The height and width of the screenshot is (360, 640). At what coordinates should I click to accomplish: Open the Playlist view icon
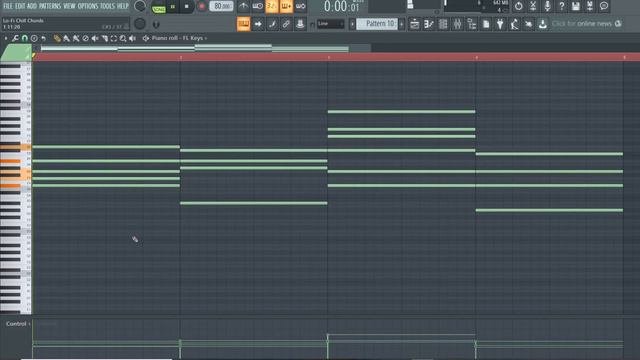coord(414,24)
